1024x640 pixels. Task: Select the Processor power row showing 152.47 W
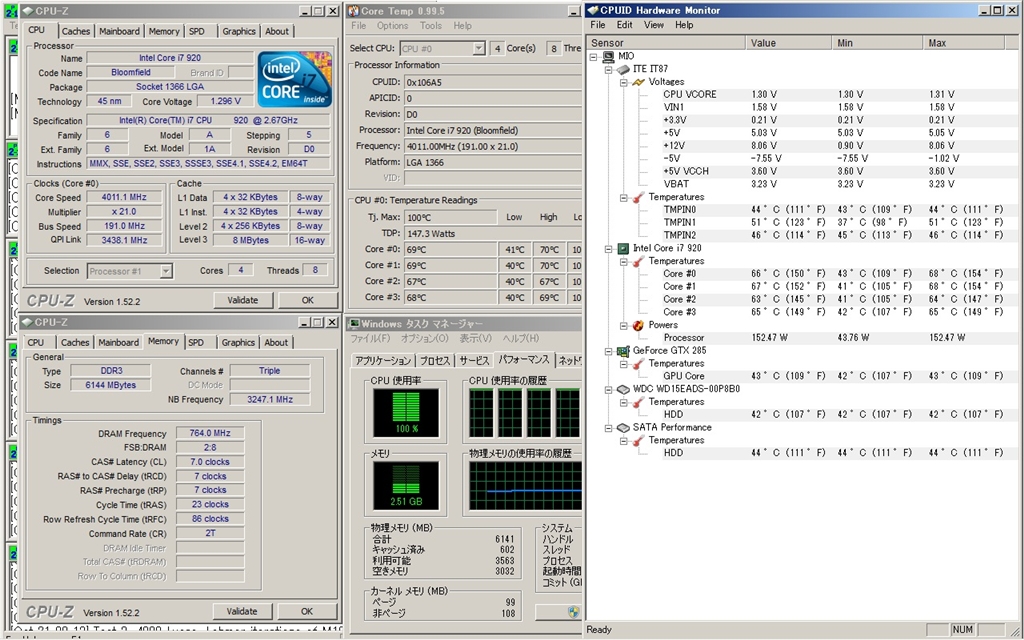click(833, 338)
